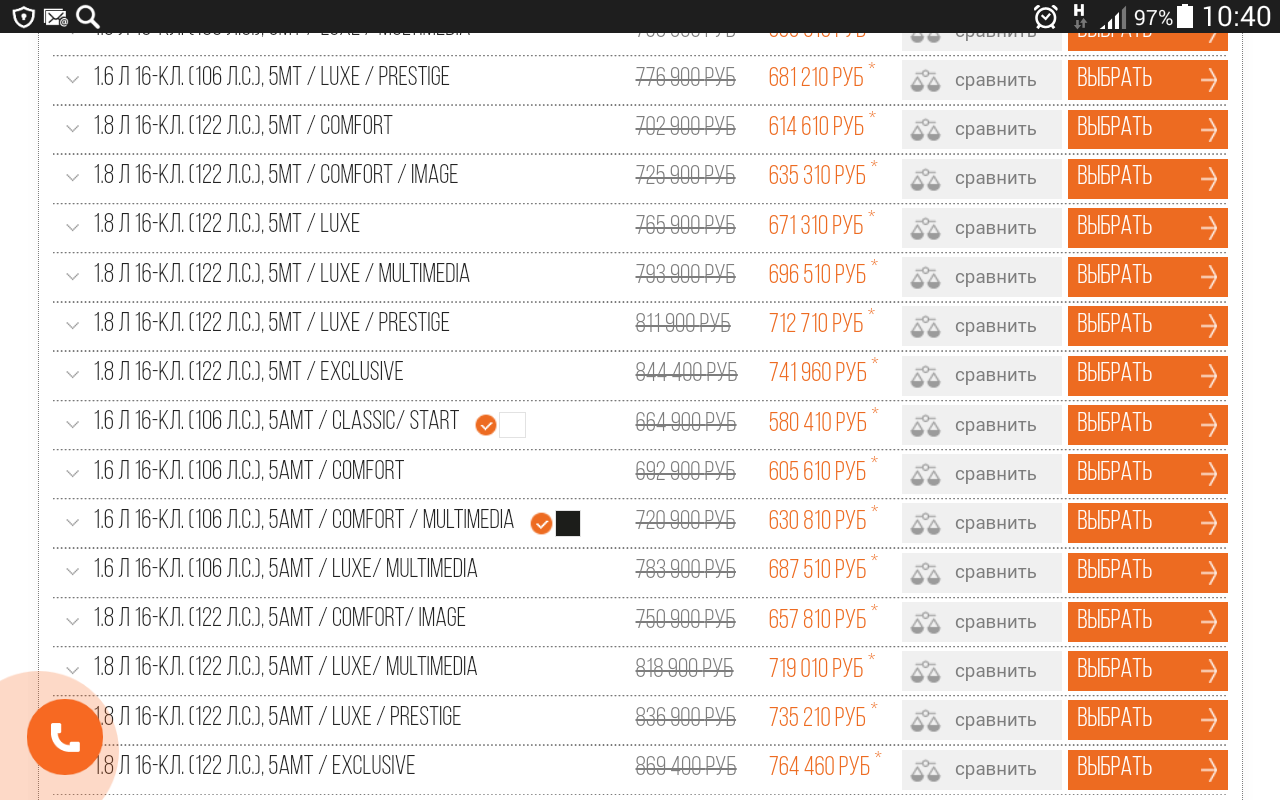Screen dimensions: 1280x800
Task: Toggle orange checkmark on 5AMT Comfort/Multimedia row
Action: (541, 523)
